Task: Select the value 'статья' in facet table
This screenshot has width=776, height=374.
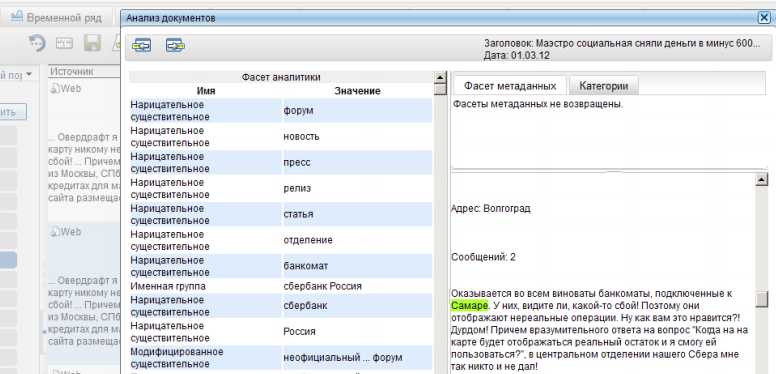Action: (x=298, y=214)
